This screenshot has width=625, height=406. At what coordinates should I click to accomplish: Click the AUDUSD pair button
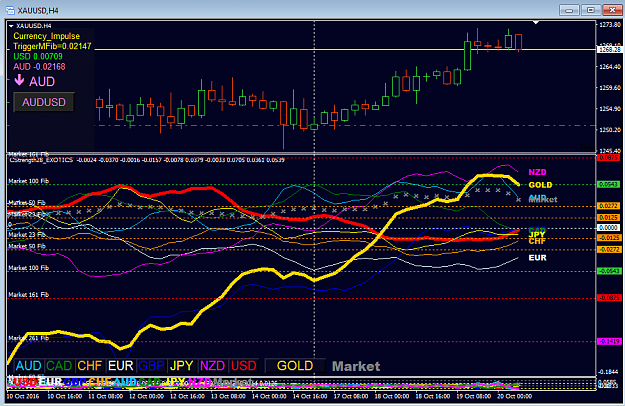[44, 102]
